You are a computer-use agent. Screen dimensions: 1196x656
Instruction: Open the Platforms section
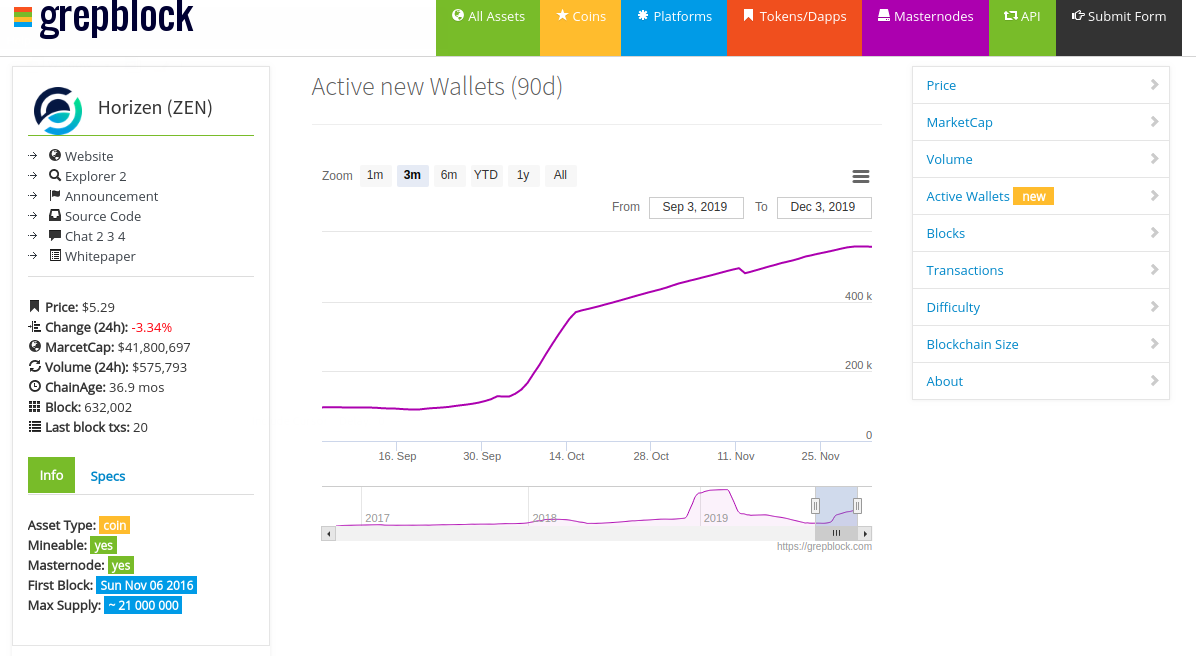(x=674, y=27)
